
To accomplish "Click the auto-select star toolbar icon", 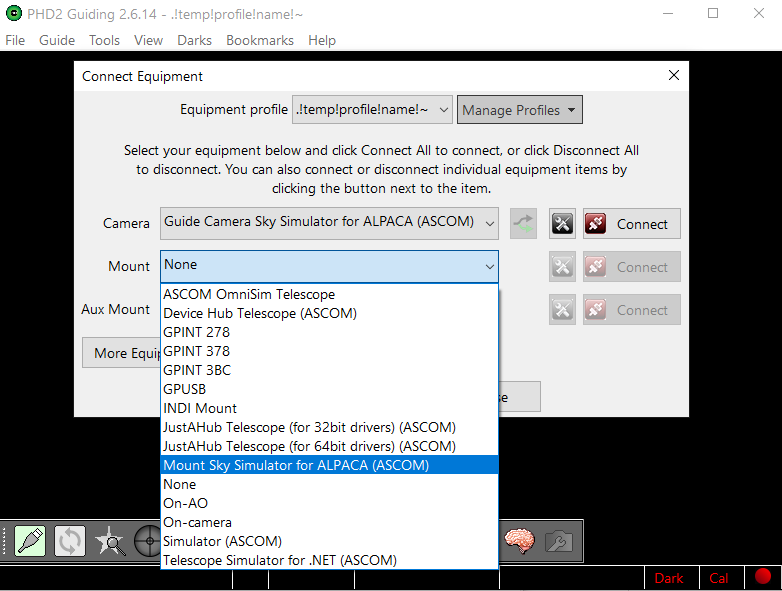I will pos(109,541).
